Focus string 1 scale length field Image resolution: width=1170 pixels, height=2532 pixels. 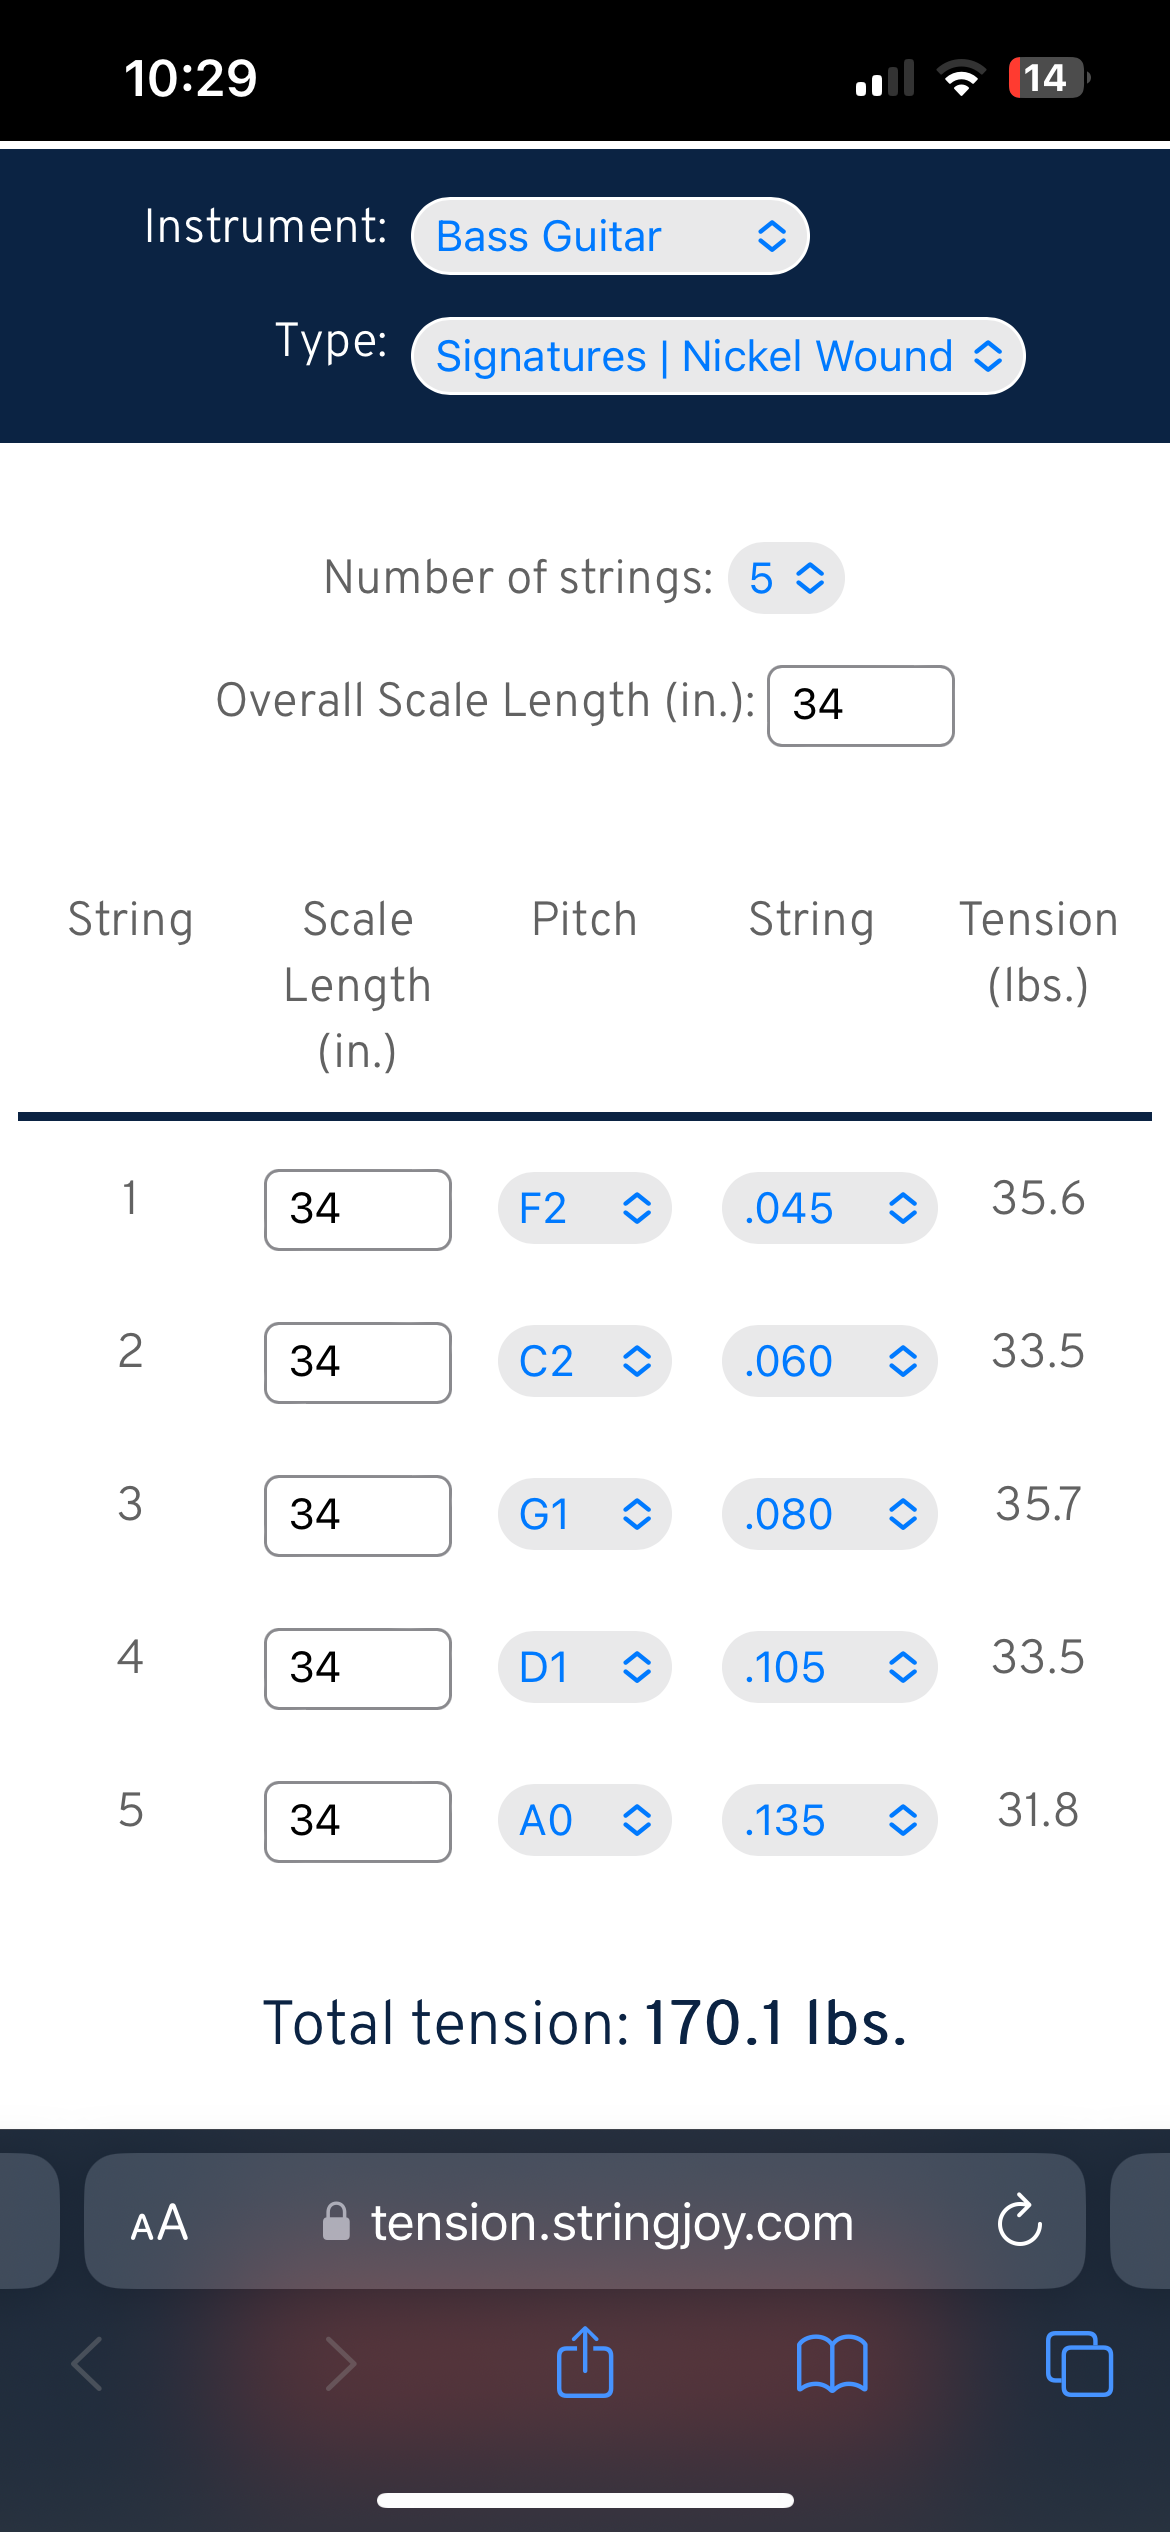[x=358, y=1210]
